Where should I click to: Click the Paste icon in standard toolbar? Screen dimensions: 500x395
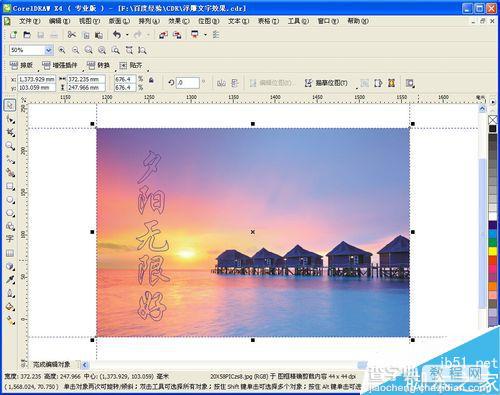point(99,35)
